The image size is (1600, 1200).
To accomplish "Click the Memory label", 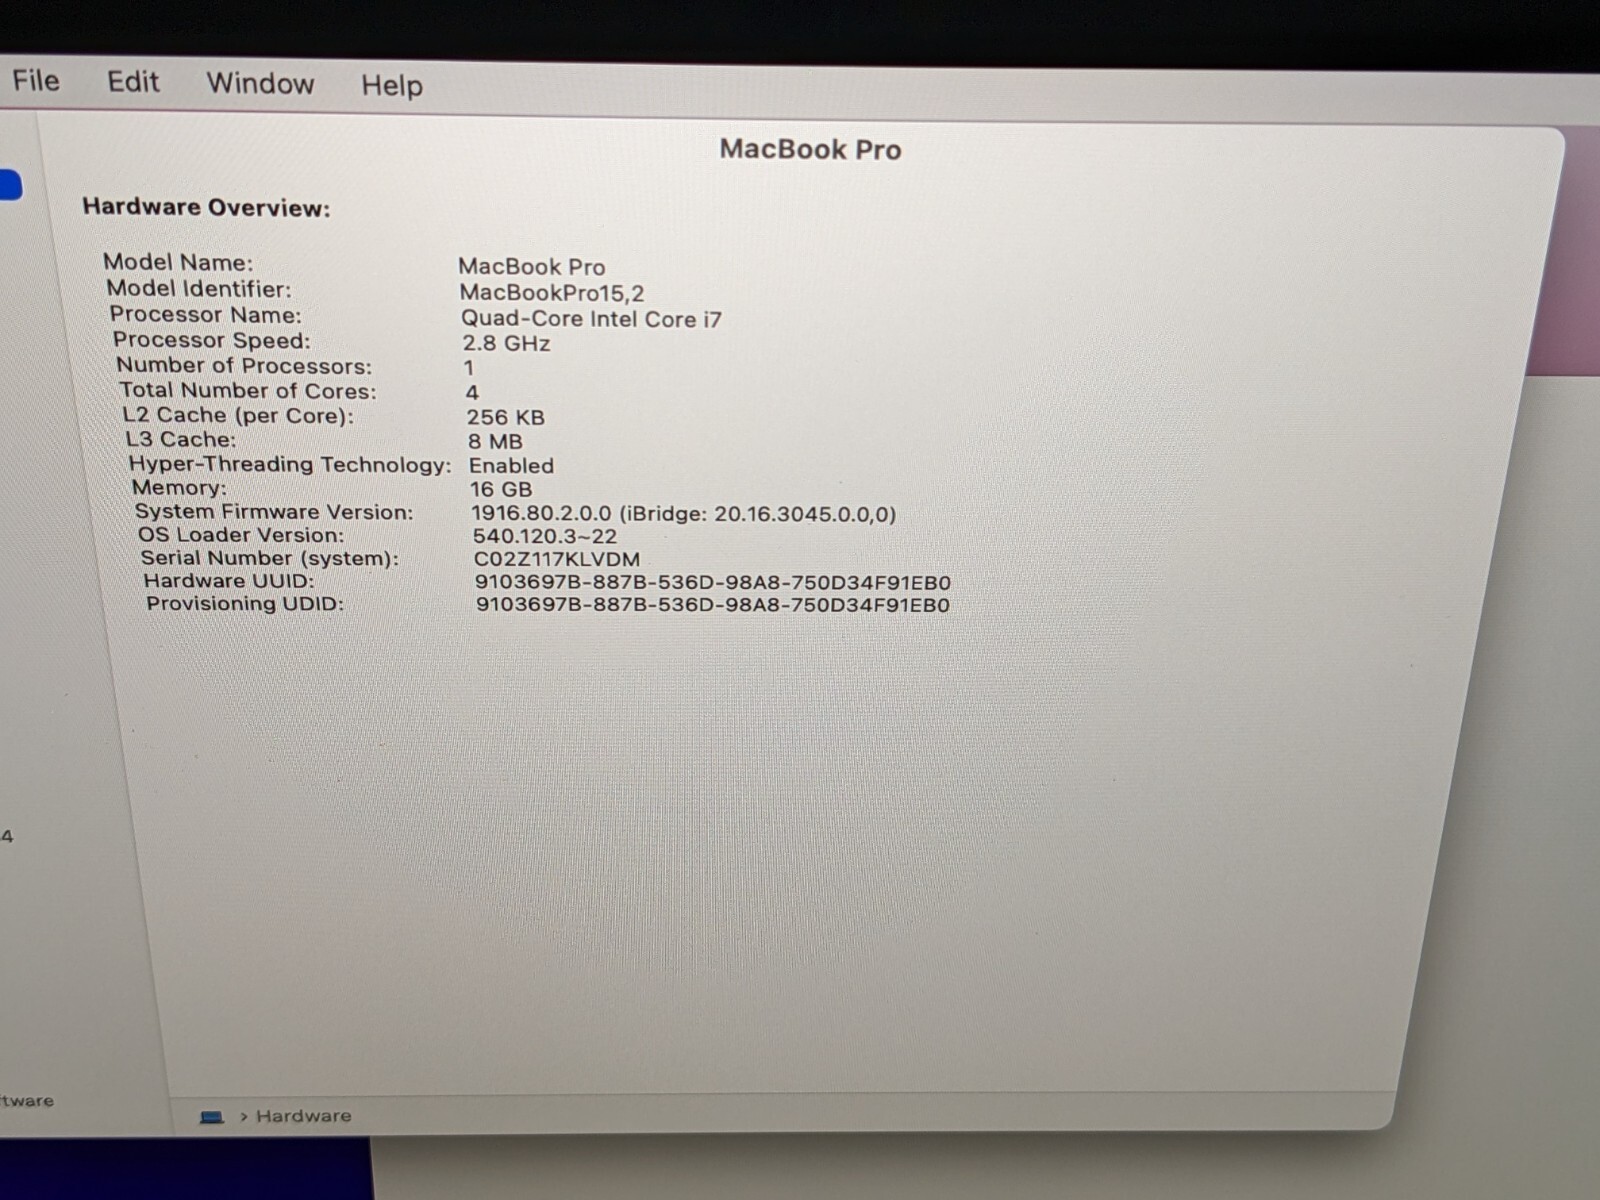I will click(x=179, y=488).
